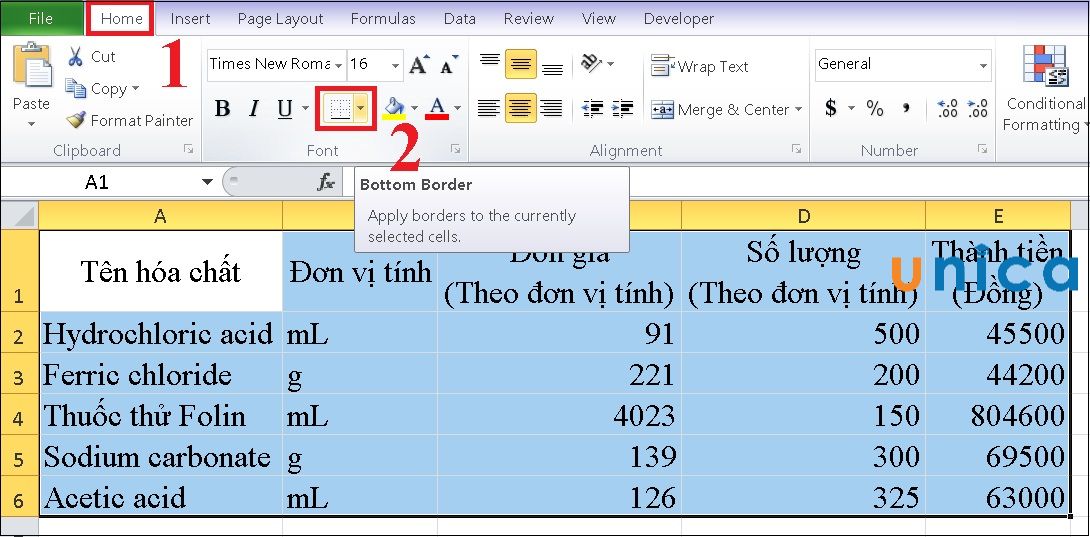Click the Bottom Border icon

340,109
